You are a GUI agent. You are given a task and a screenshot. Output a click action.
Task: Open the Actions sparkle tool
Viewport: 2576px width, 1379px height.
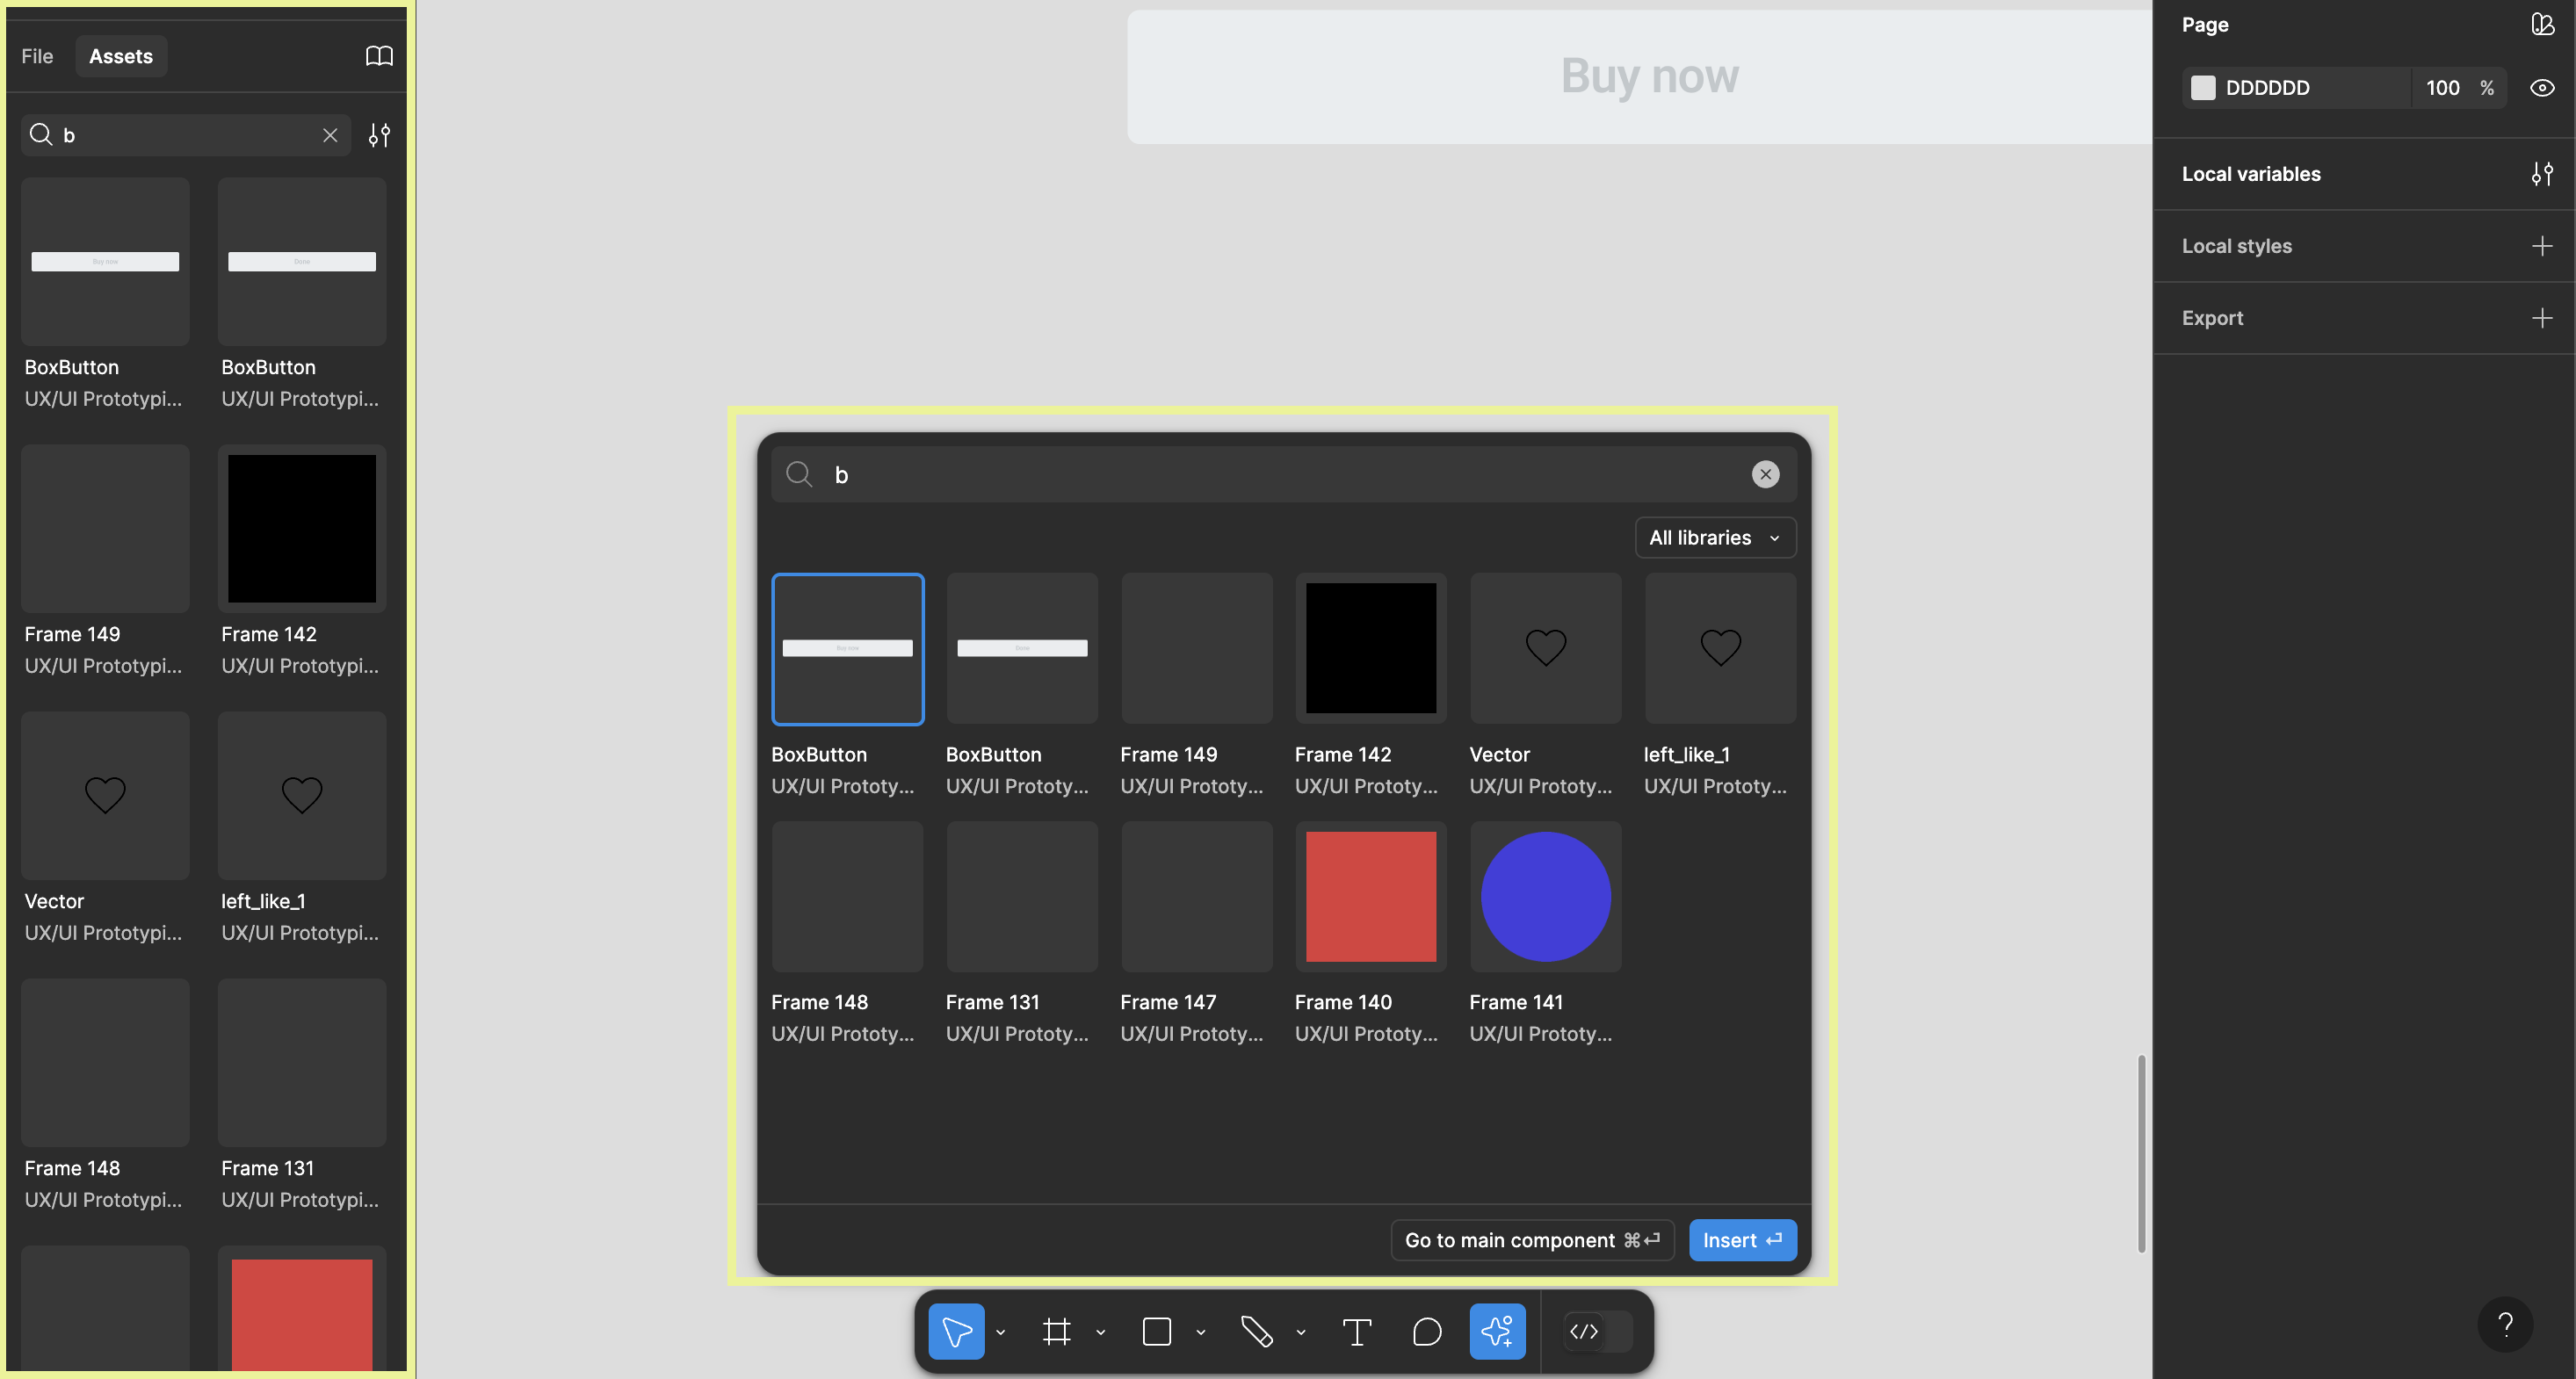[x=1497, y=1331]
